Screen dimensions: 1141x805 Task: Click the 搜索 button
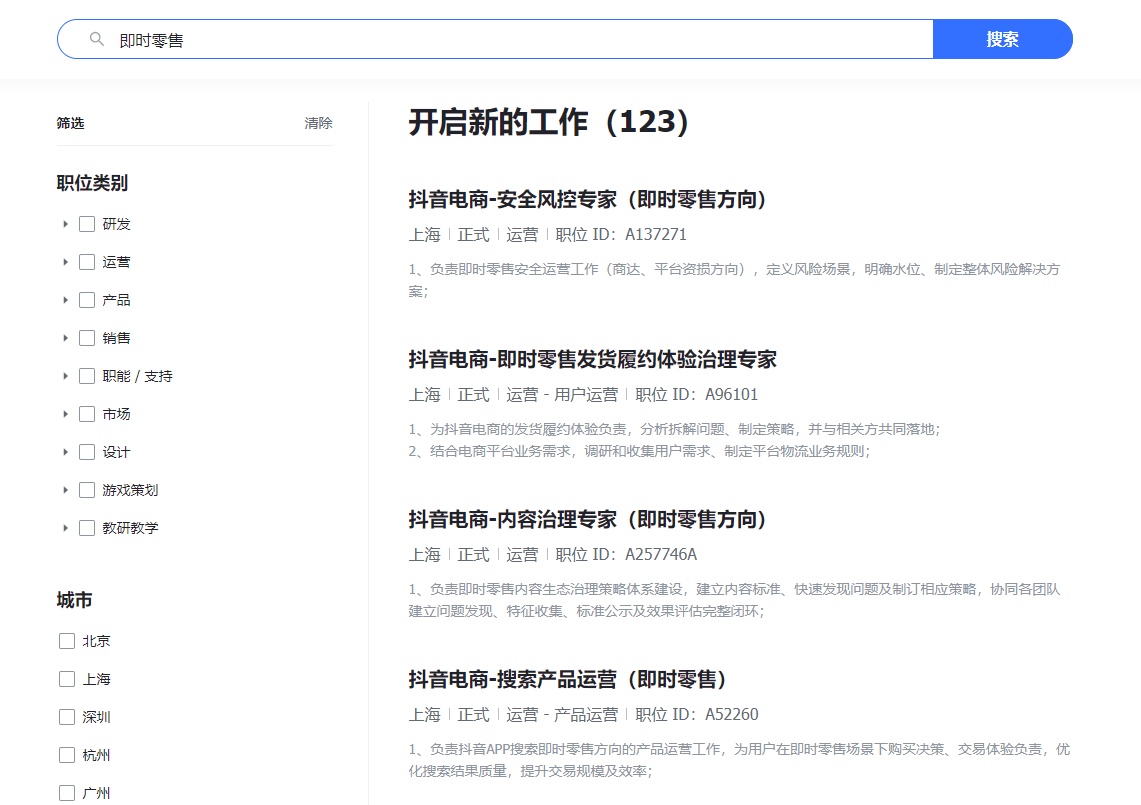(x=1002, y=39)
